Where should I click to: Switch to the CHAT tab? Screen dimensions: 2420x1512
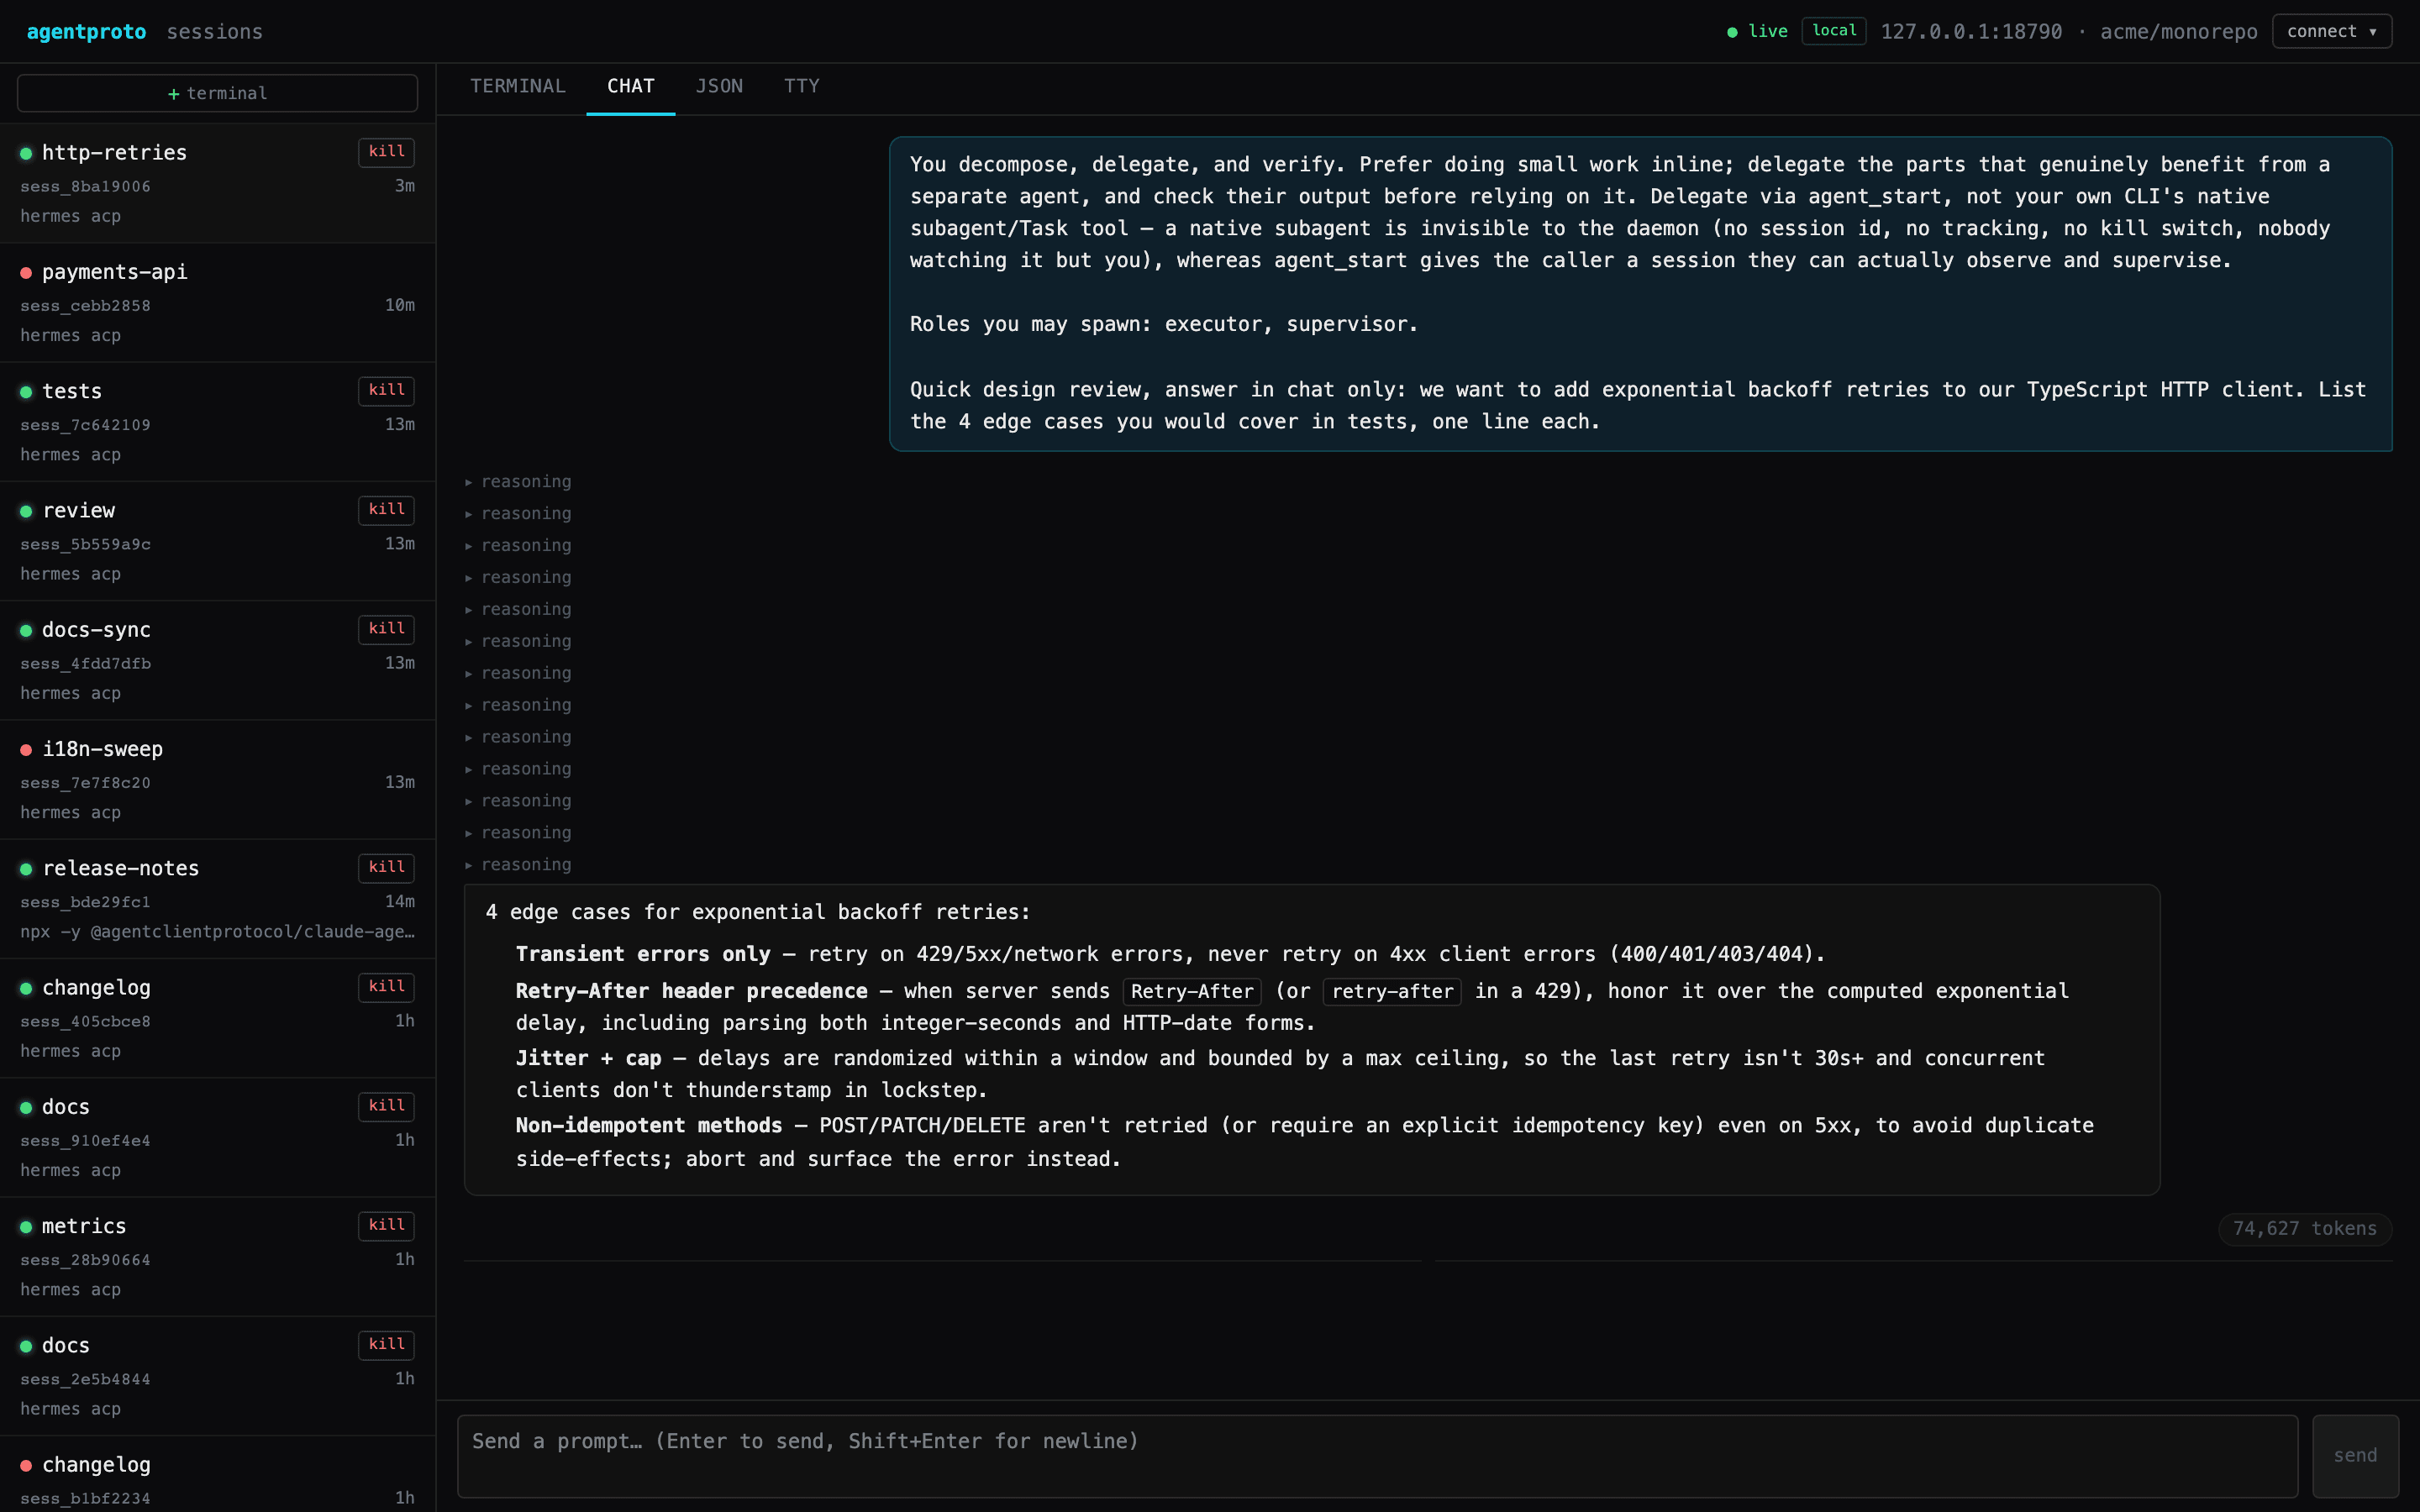tap(630, 86)
